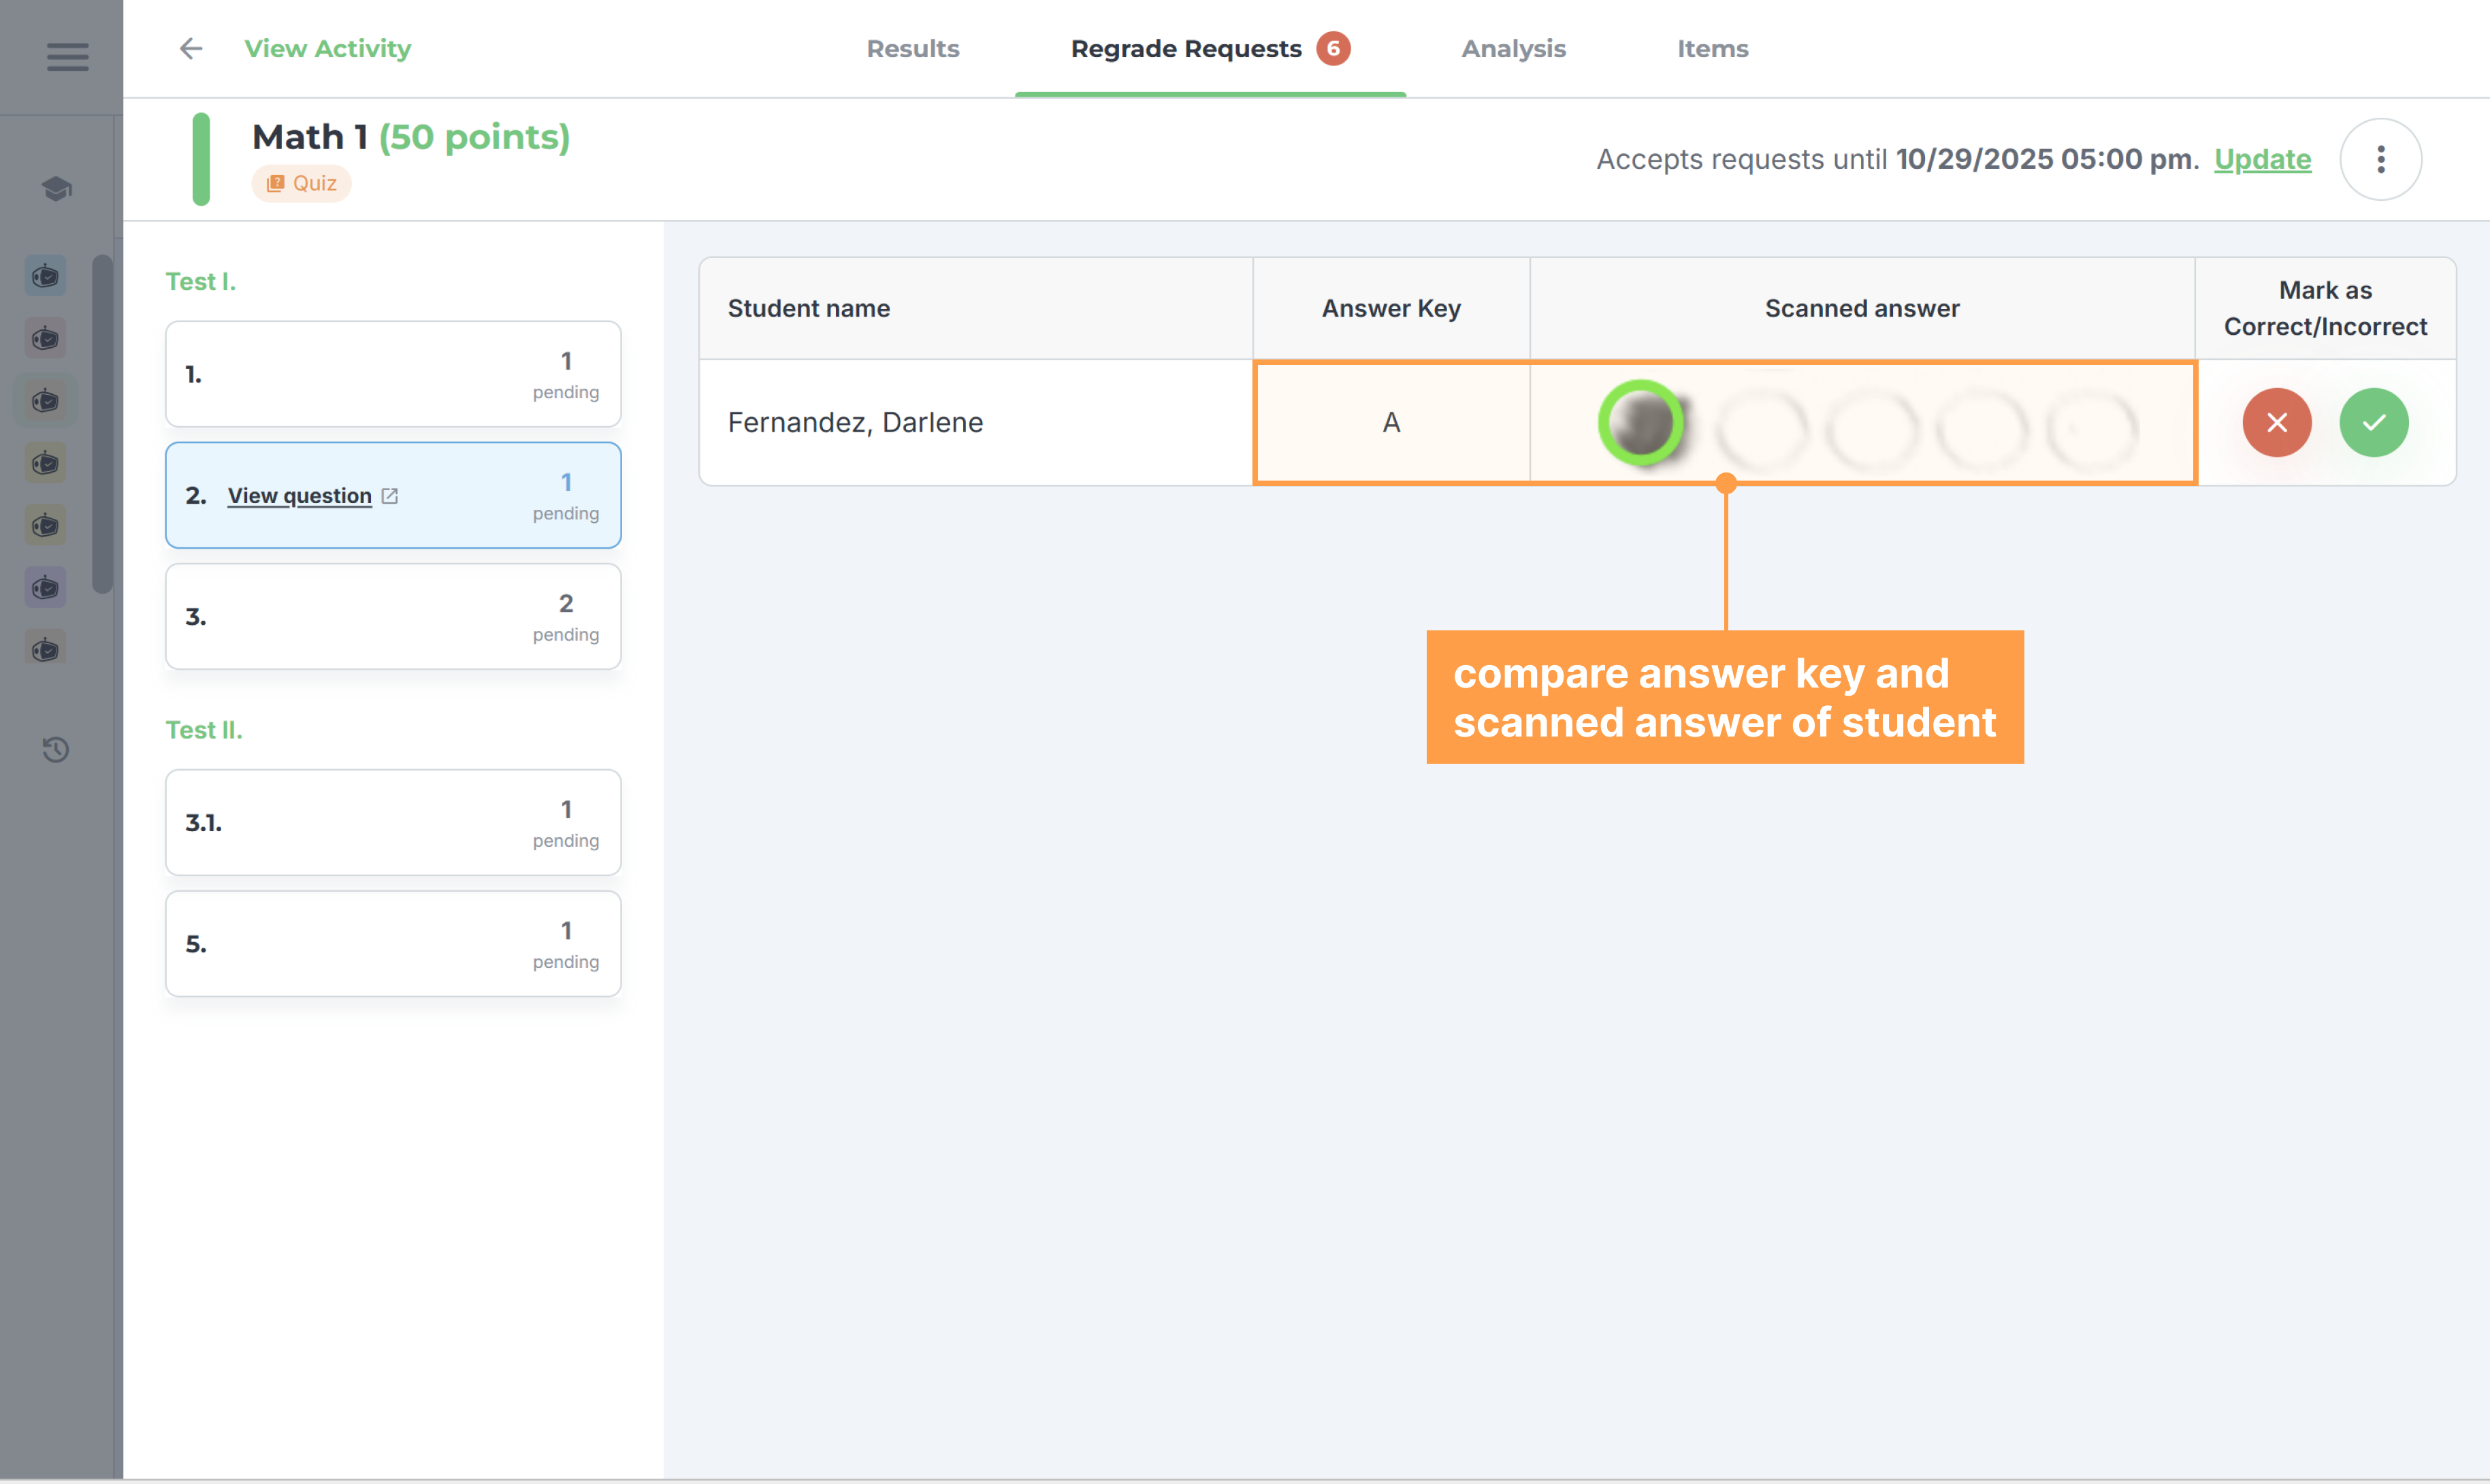Viewport: 2490px width, 1484px height.
Task: Click the back arrow beside View Activity
Action: pyautogui.click(x=191, y=48)
